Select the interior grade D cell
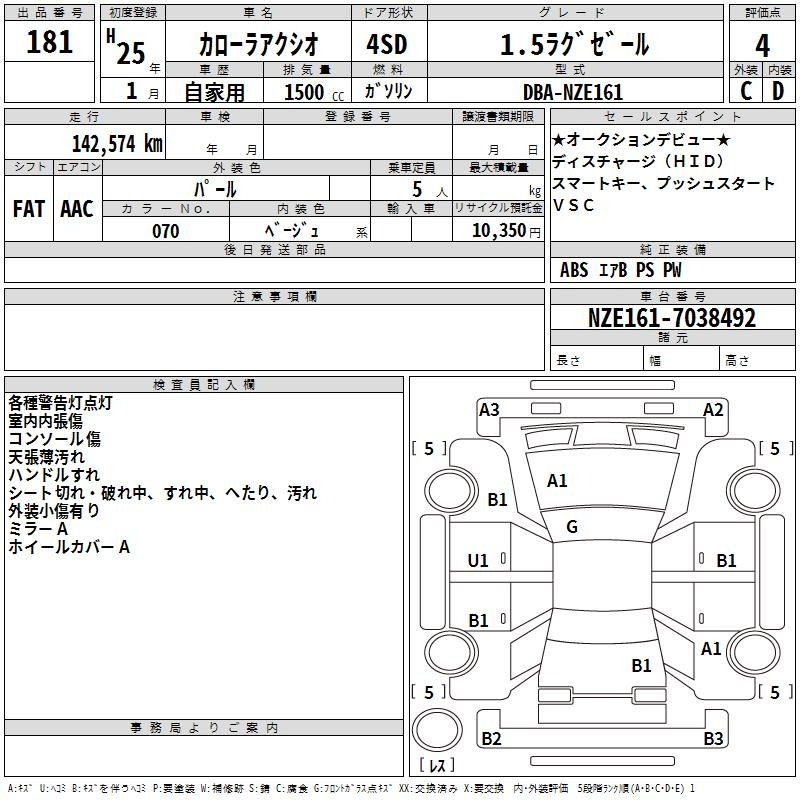Viewport: 800px width, 800px height. coord(778,91)
